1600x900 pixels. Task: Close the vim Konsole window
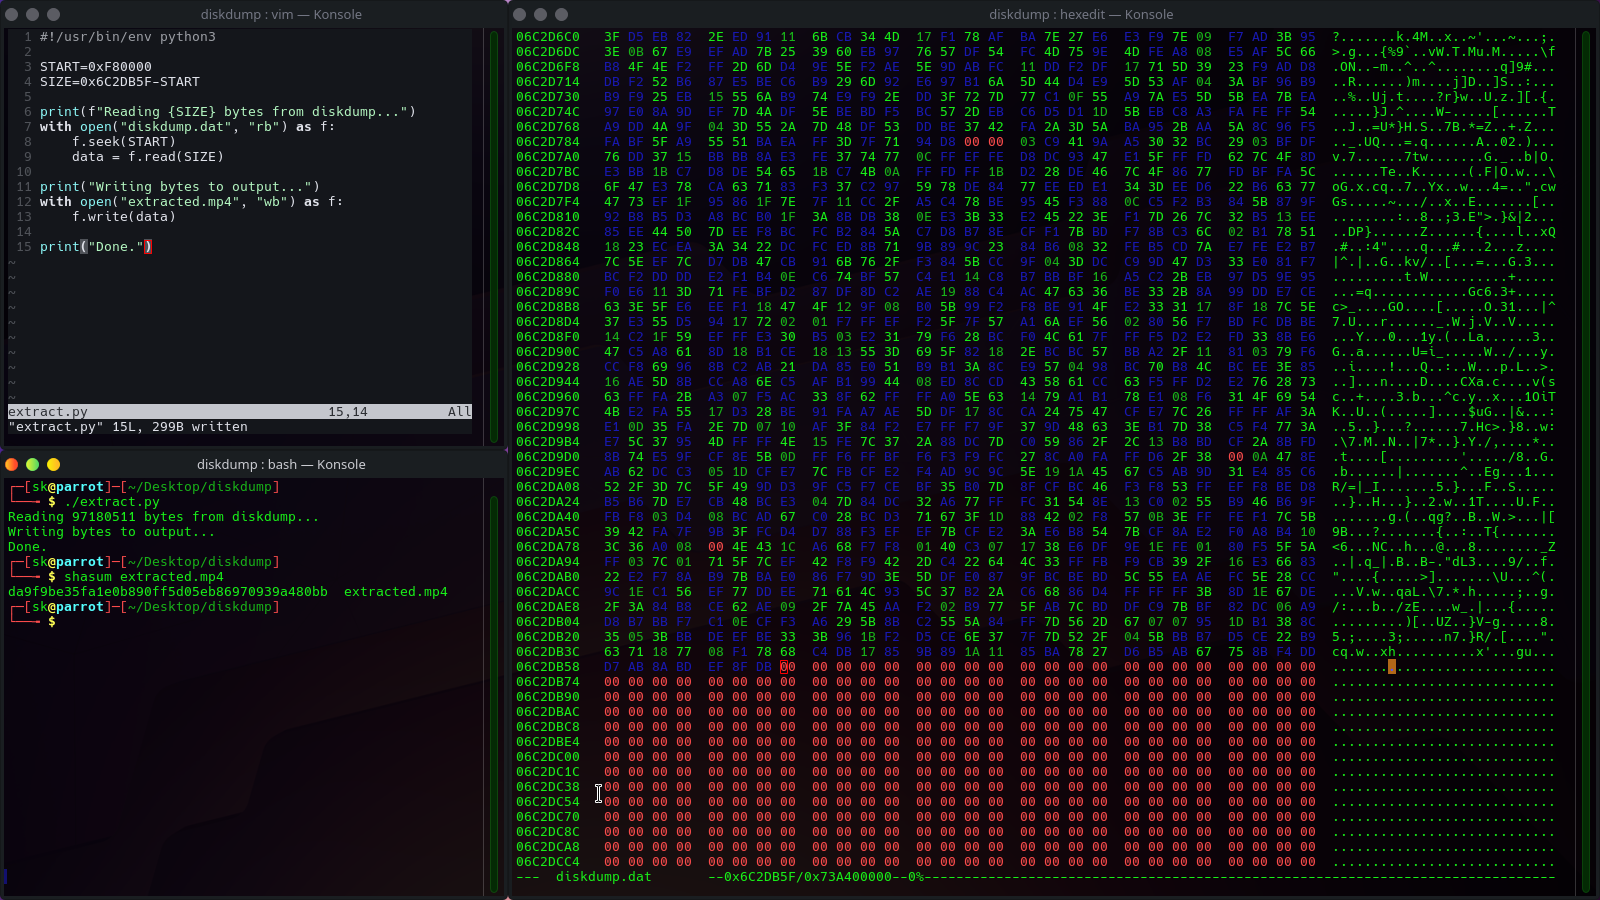click(12, 14)
